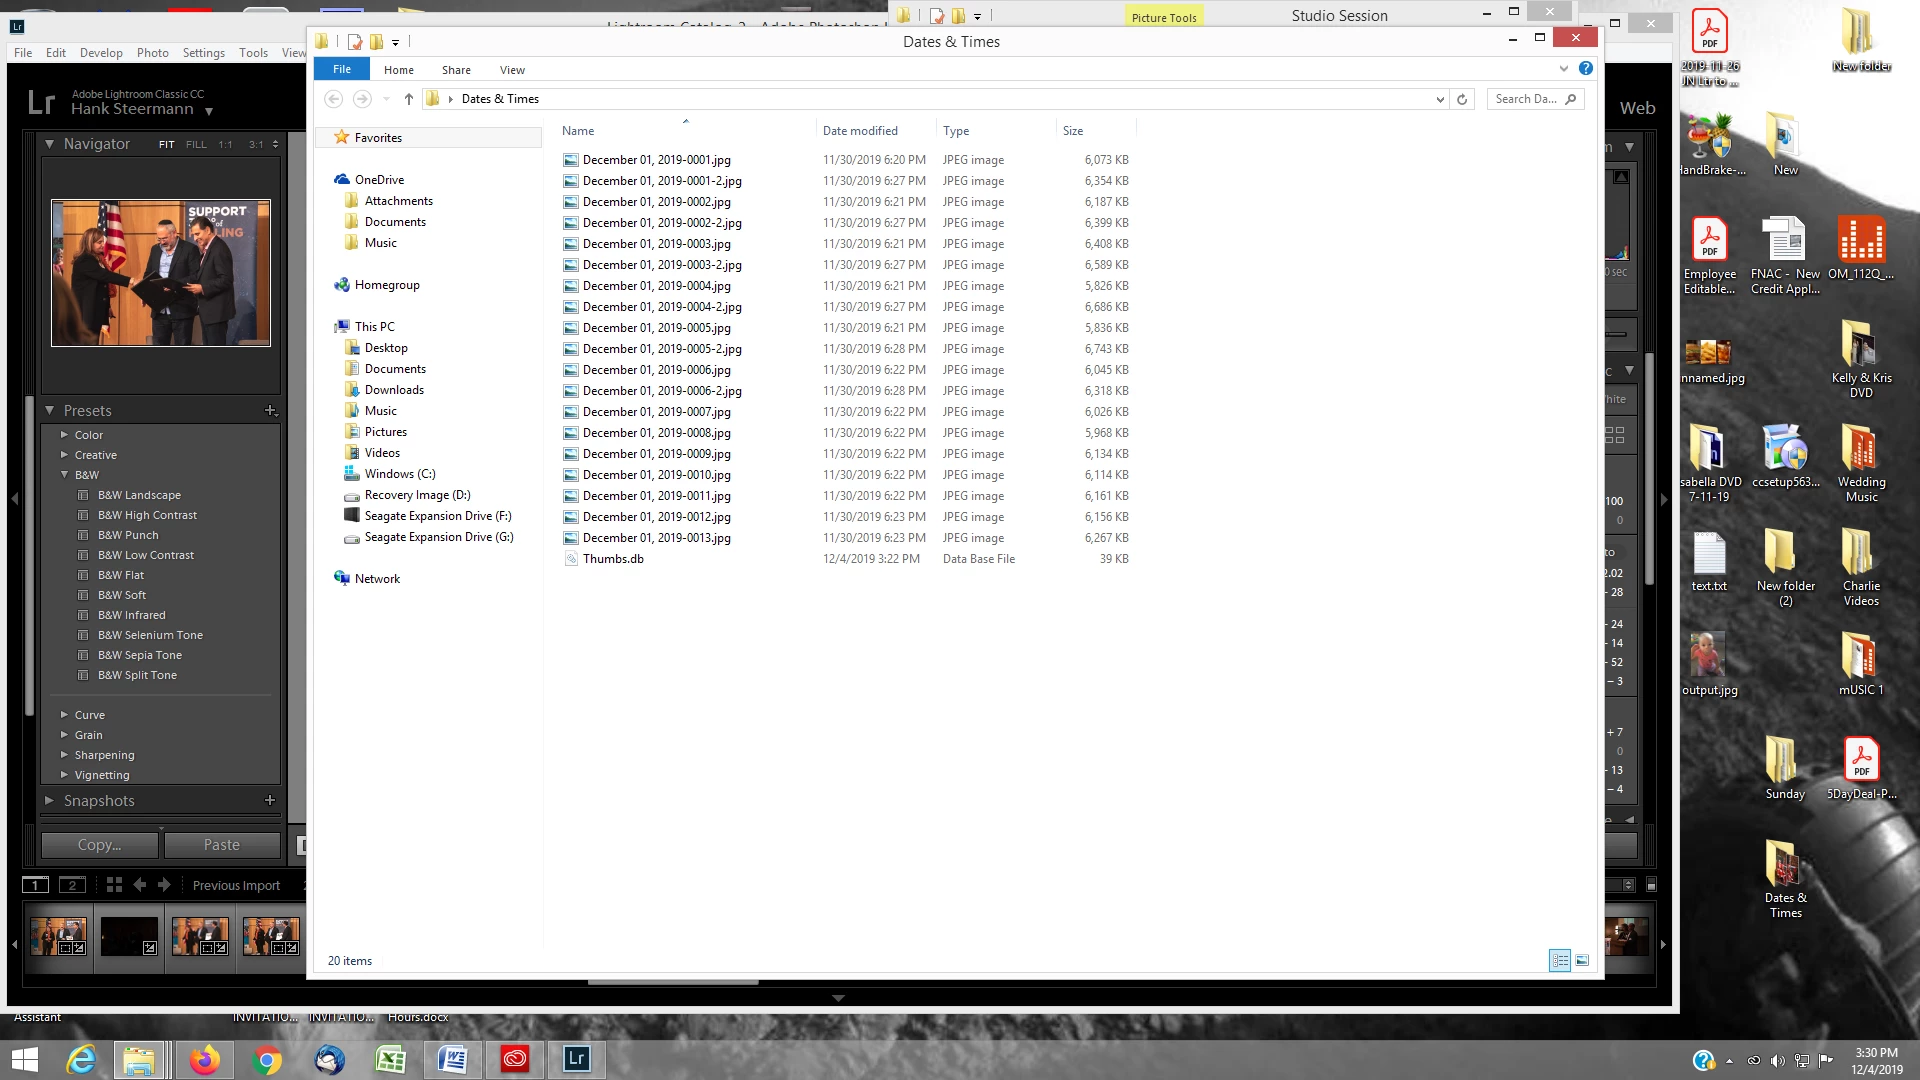Viewport: 1920px width, 1080px height.
Task: Open the Develop menu in Lightroom
Action: click(x=101, y=53)
